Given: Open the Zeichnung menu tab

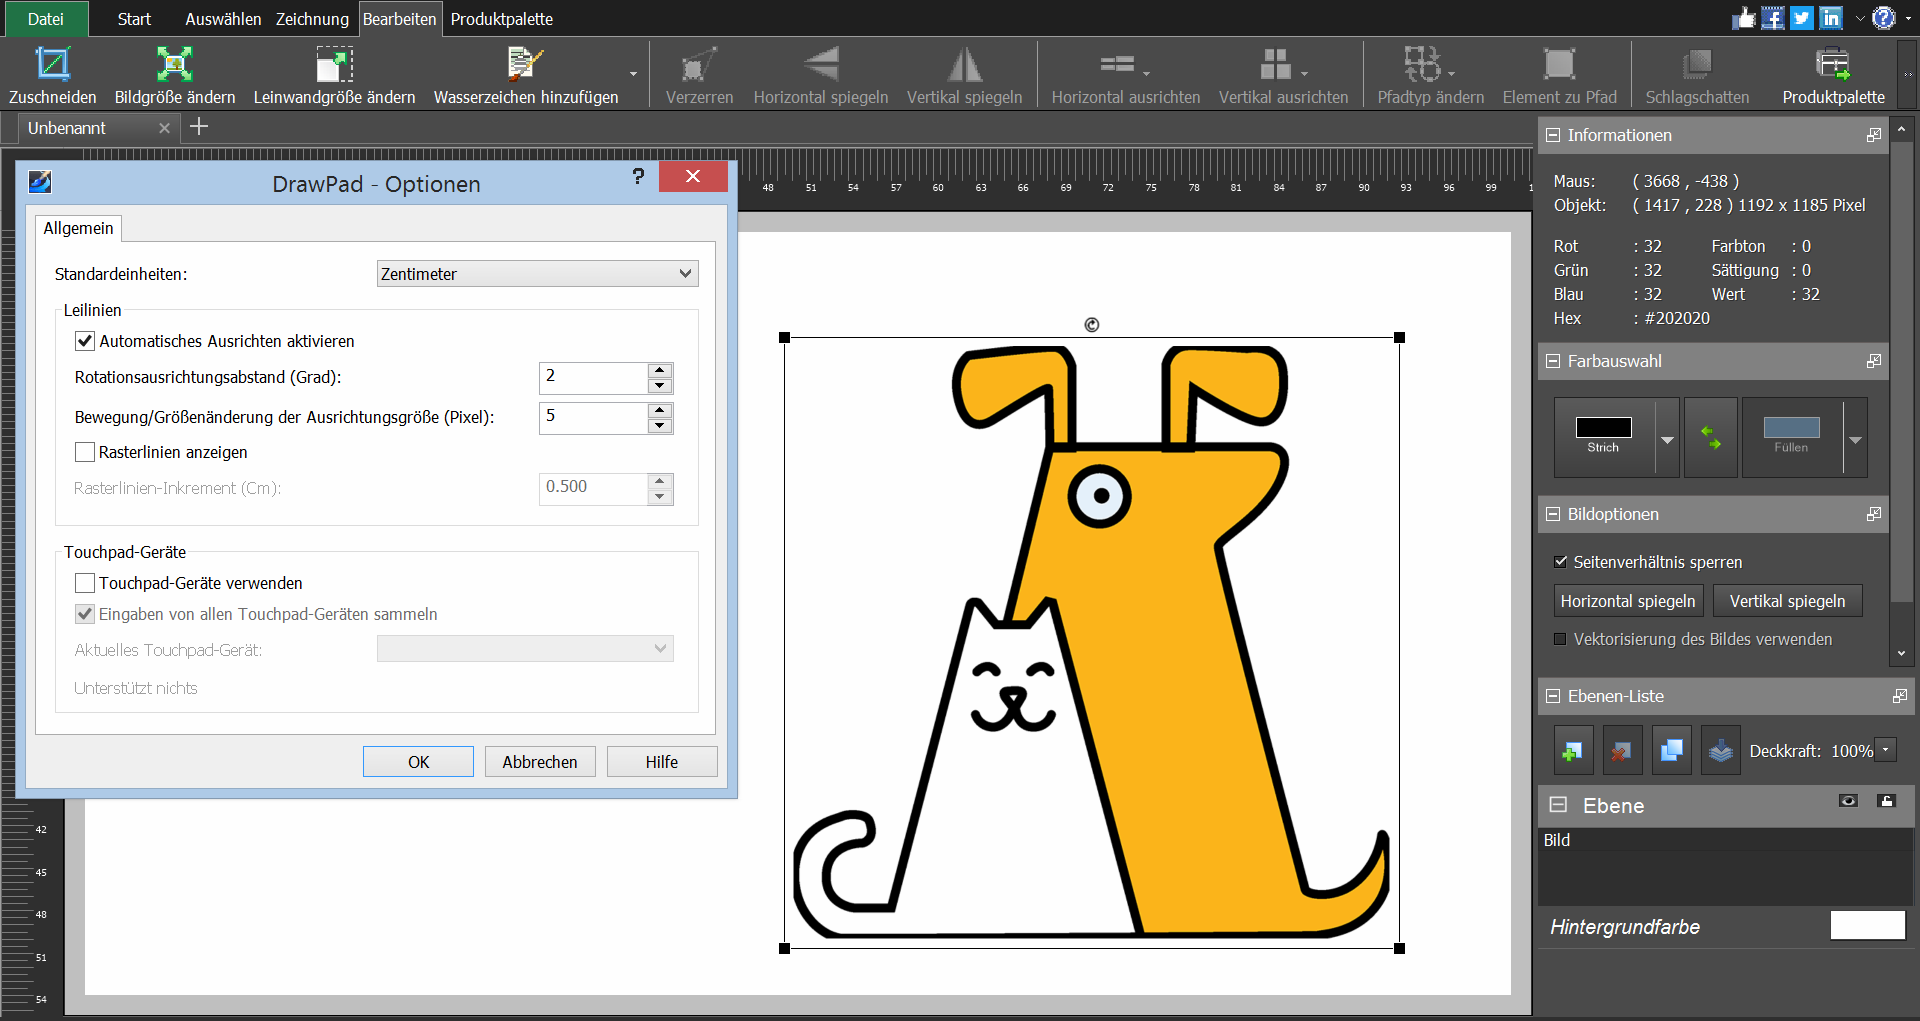Looking at the screenshot, I should [x=312, y=19].
